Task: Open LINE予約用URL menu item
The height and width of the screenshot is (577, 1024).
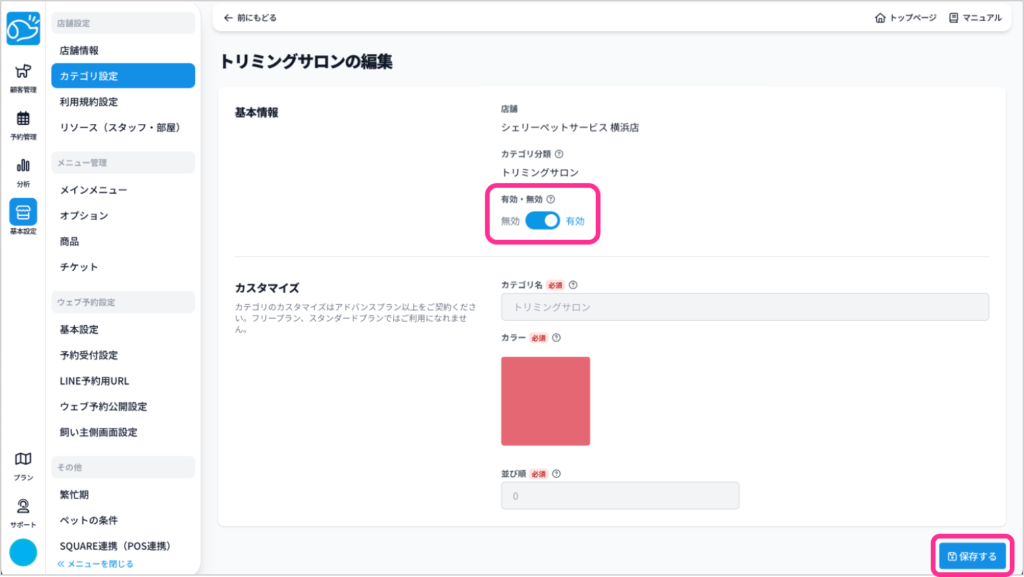Action: (x=94, y=381)
